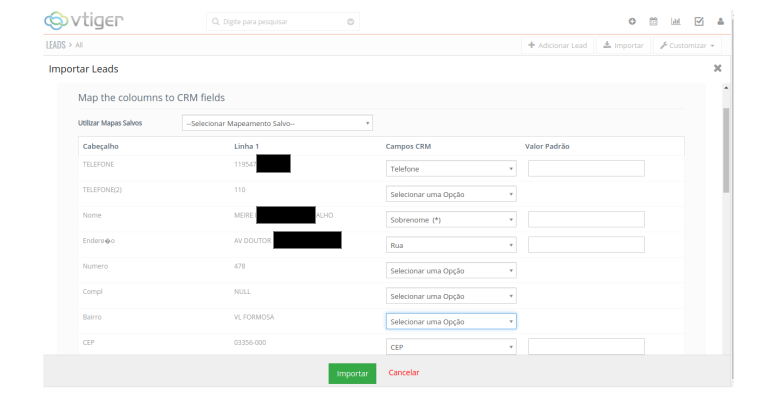Click the '478' value cell
This screenshot has height=409, width=773.
click(x=240, y=266)
